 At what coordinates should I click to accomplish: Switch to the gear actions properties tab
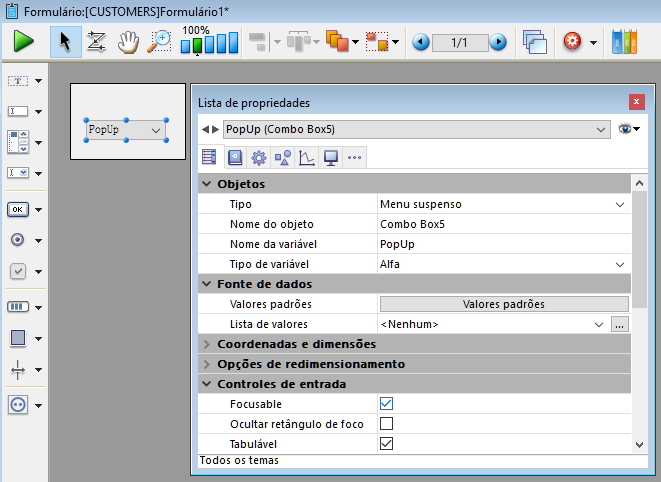tap(258, 157)
